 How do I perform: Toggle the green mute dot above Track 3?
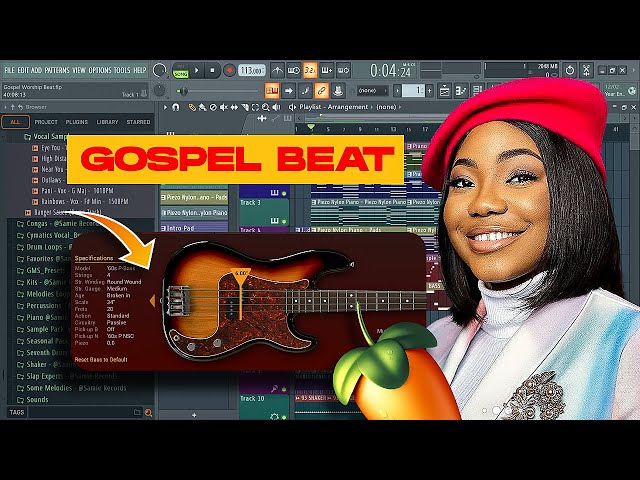[284, 193]
